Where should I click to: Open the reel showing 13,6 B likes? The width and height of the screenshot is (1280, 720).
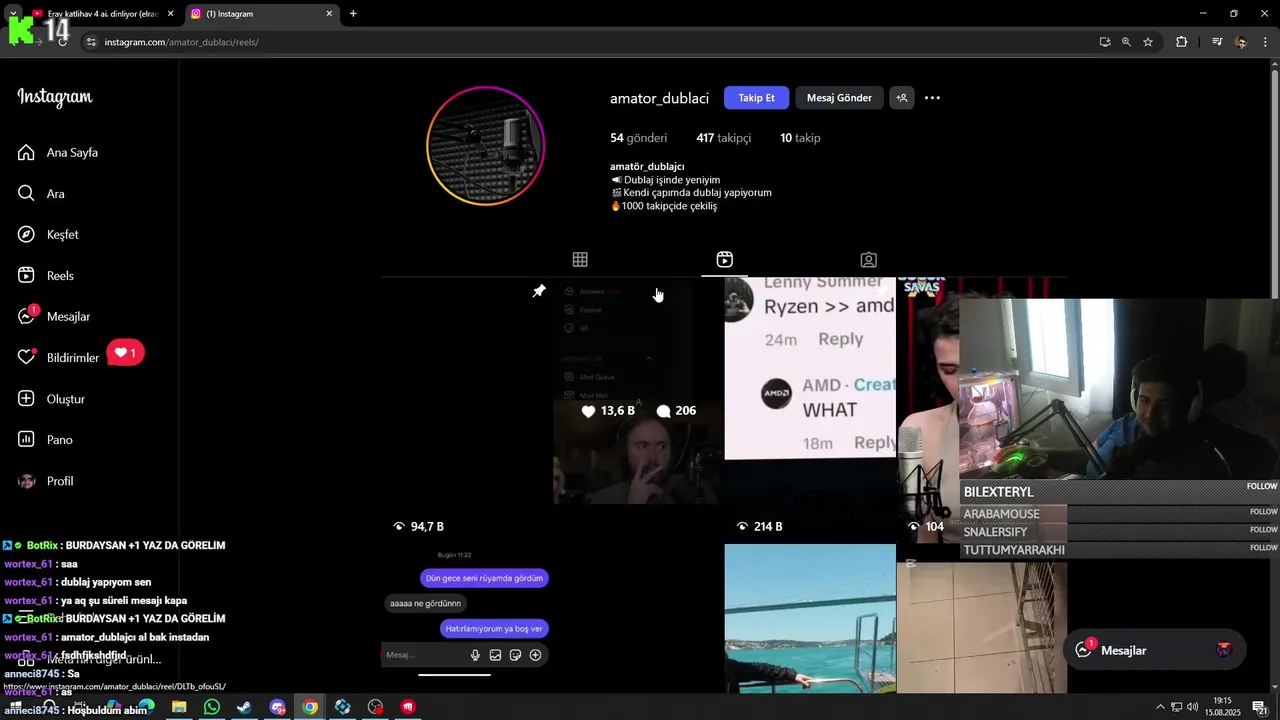click(x=638, y=410)
